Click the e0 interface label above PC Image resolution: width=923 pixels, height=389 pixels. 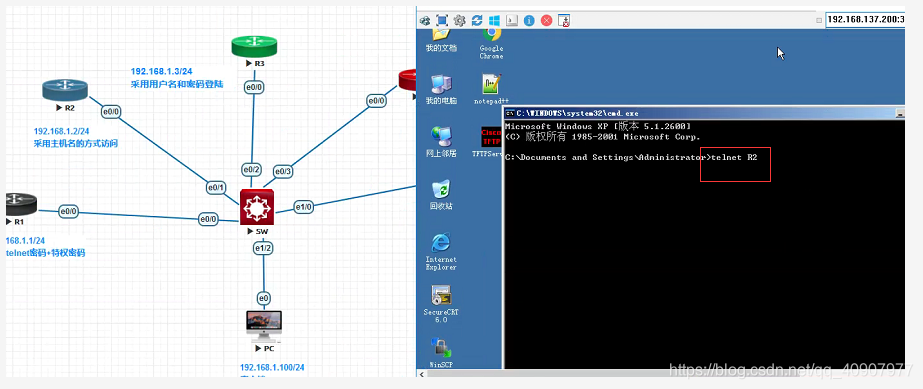tap(264, 298)
